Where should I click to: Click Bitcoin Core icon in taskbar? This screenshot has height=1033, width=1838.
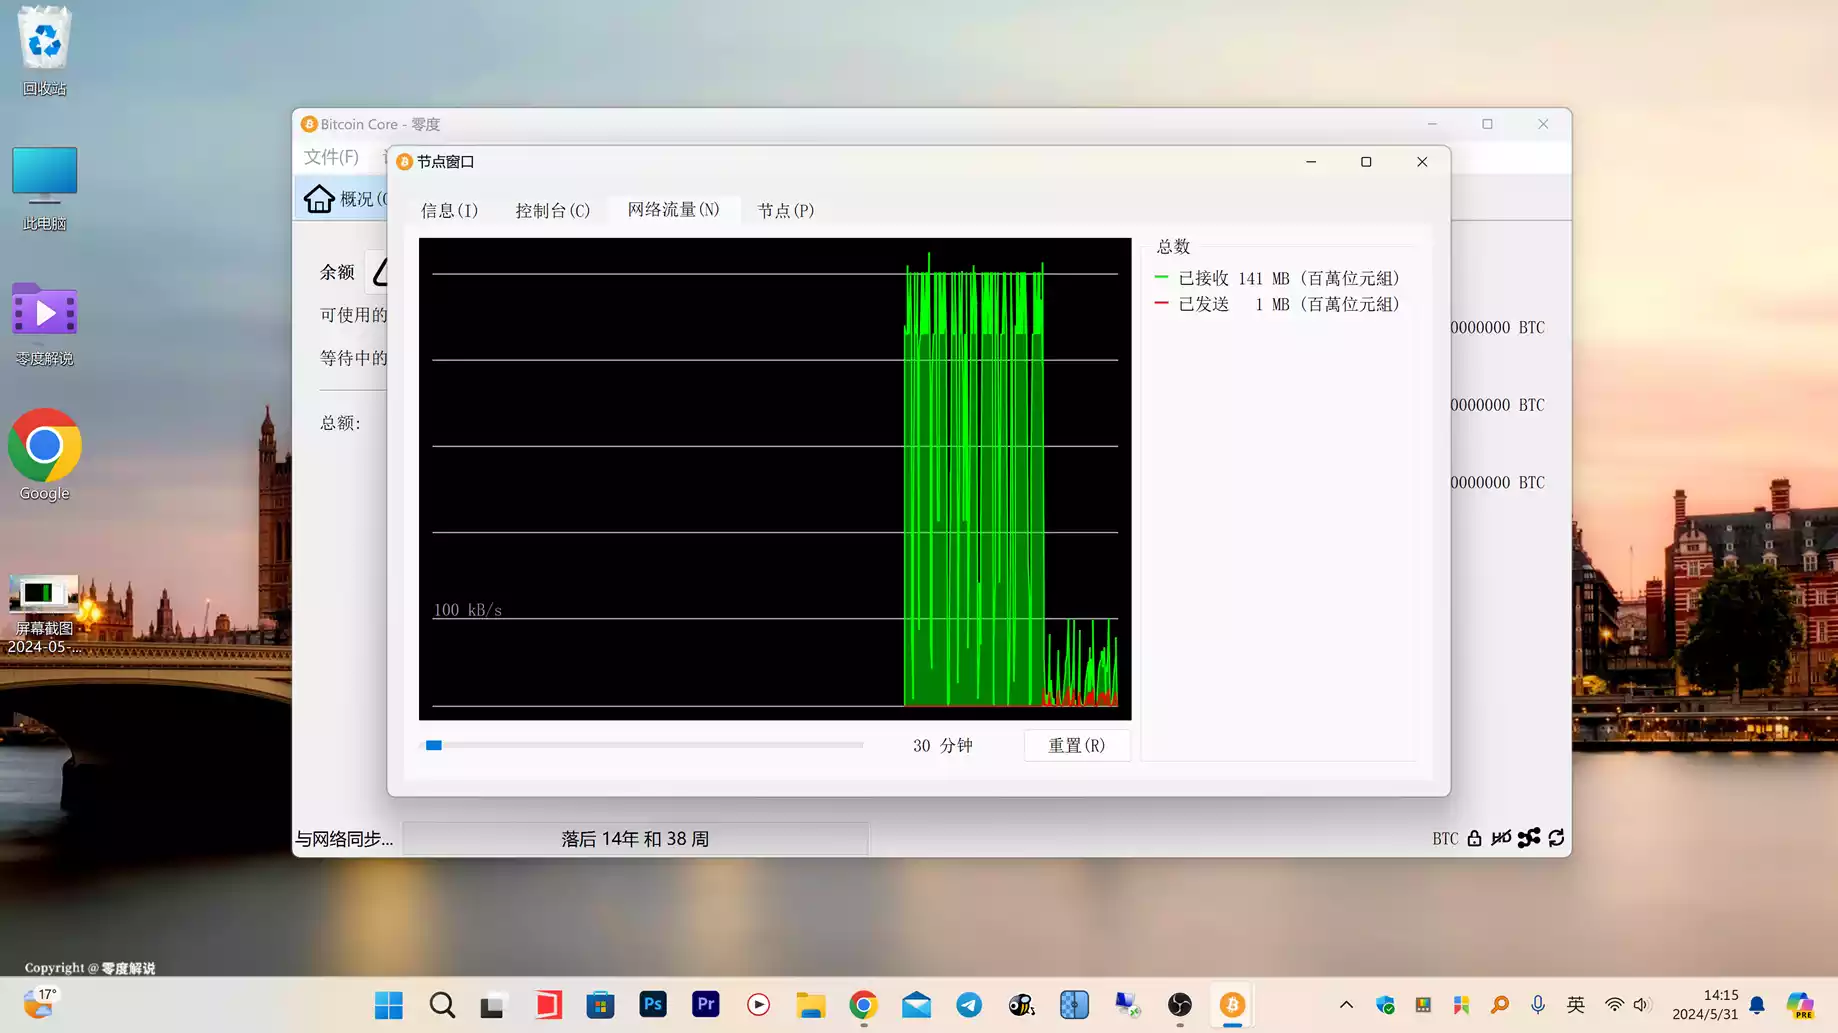(1232, 1005)
